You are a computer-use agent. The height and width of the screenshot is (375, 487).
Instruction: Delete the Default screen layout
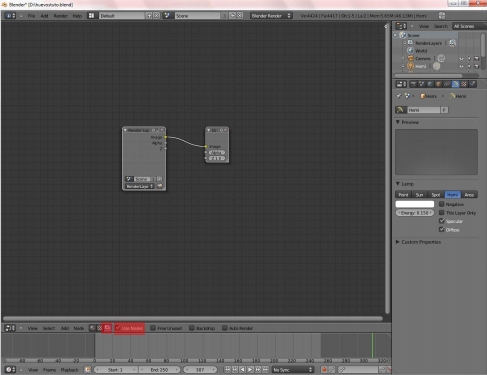156,16
